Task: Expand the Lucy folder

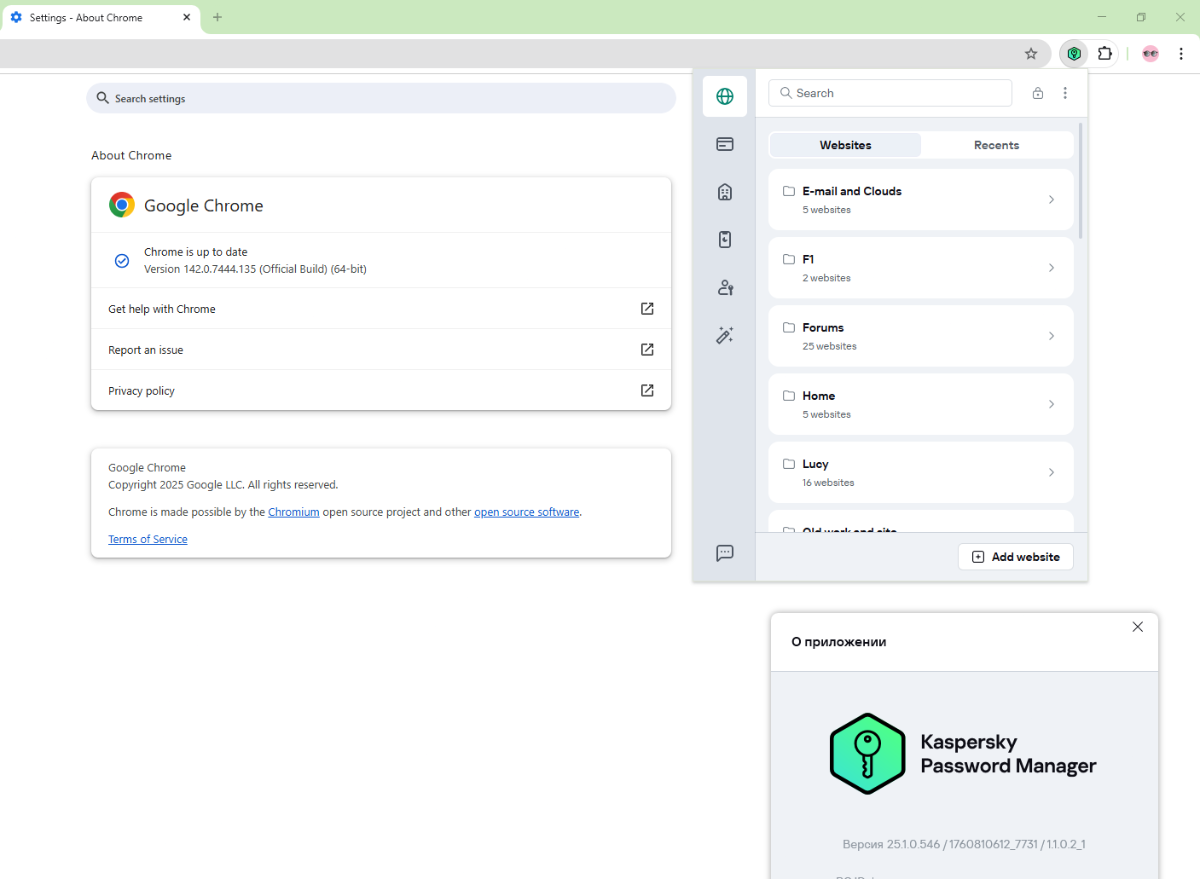Action: [x=920, y=472]
